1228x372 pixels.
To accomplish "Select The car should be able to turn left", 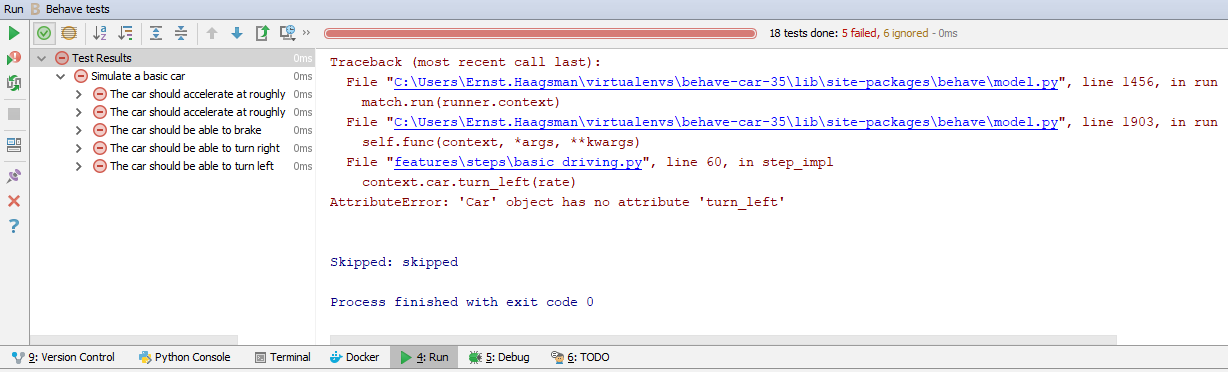I will [x=173, y=166].
